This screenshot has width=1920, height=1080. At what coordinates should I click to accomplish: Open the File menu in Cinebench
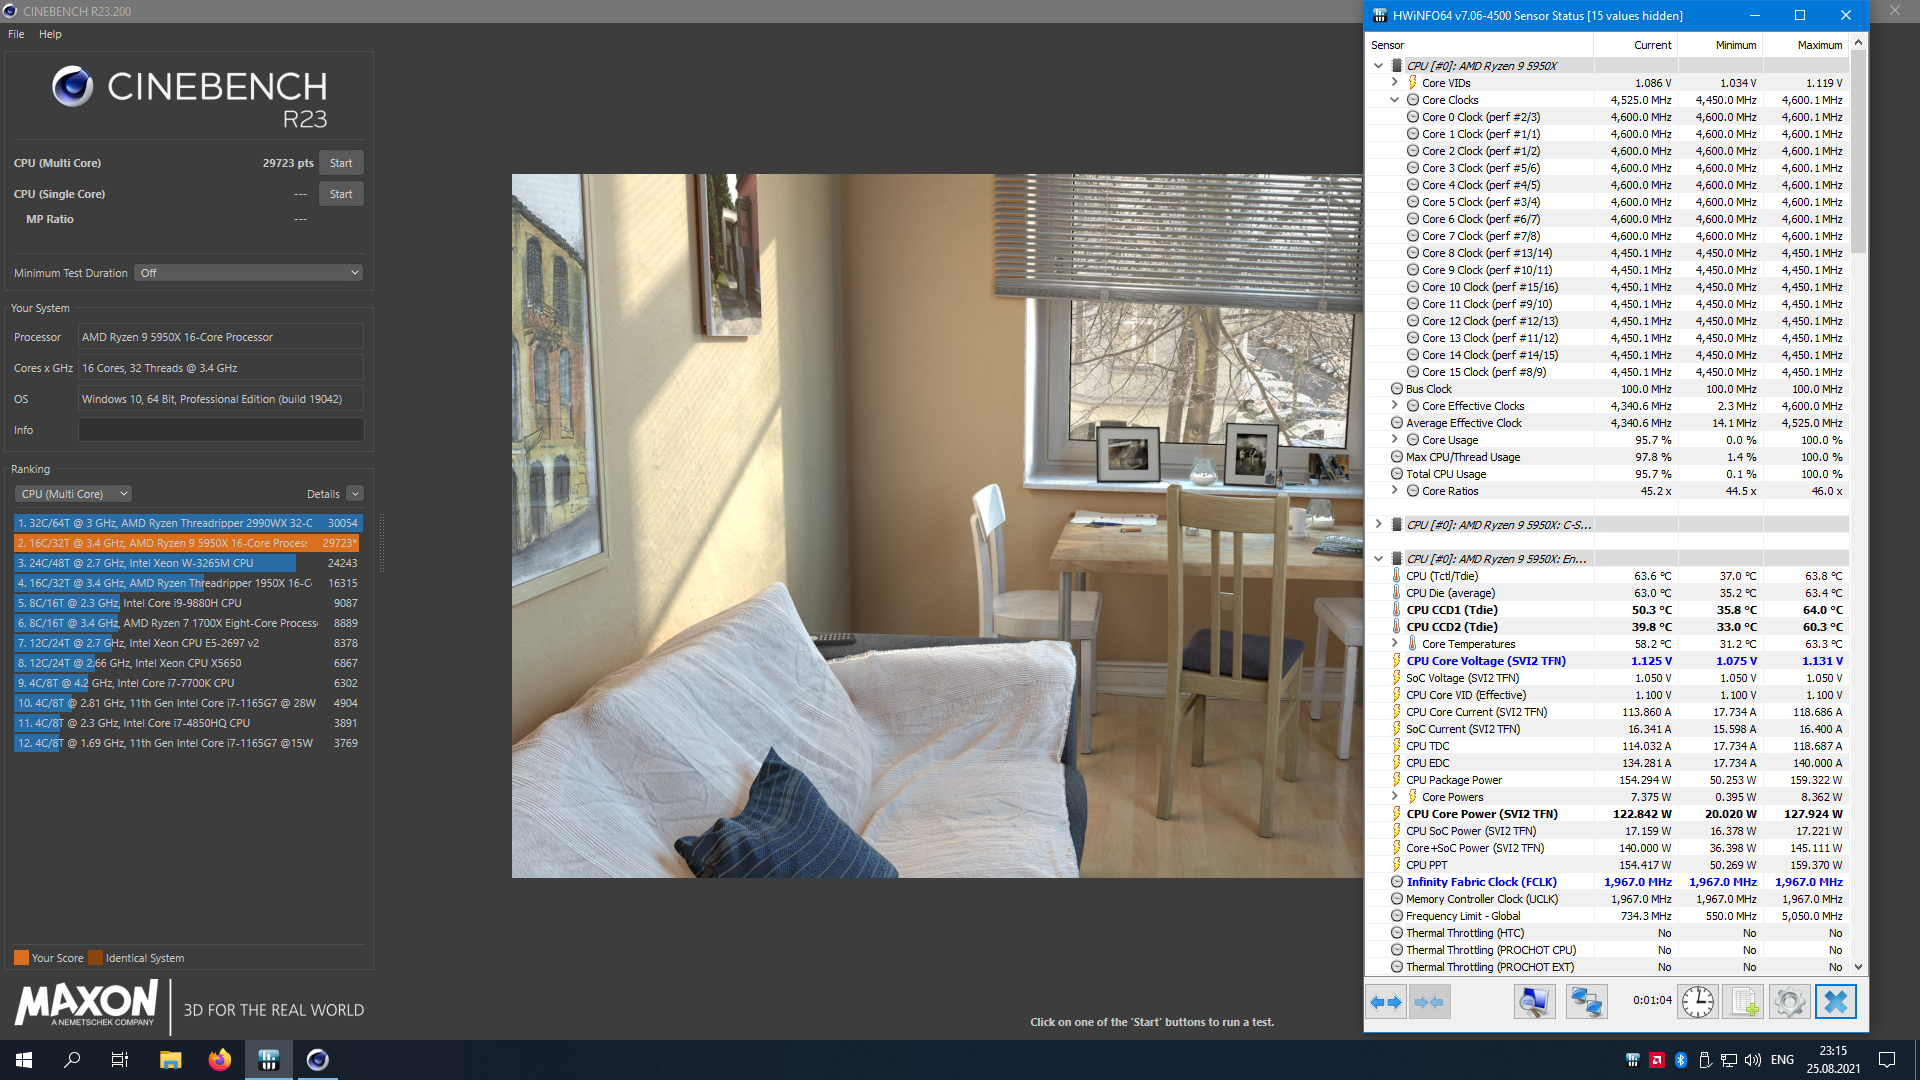click(16, 34)
